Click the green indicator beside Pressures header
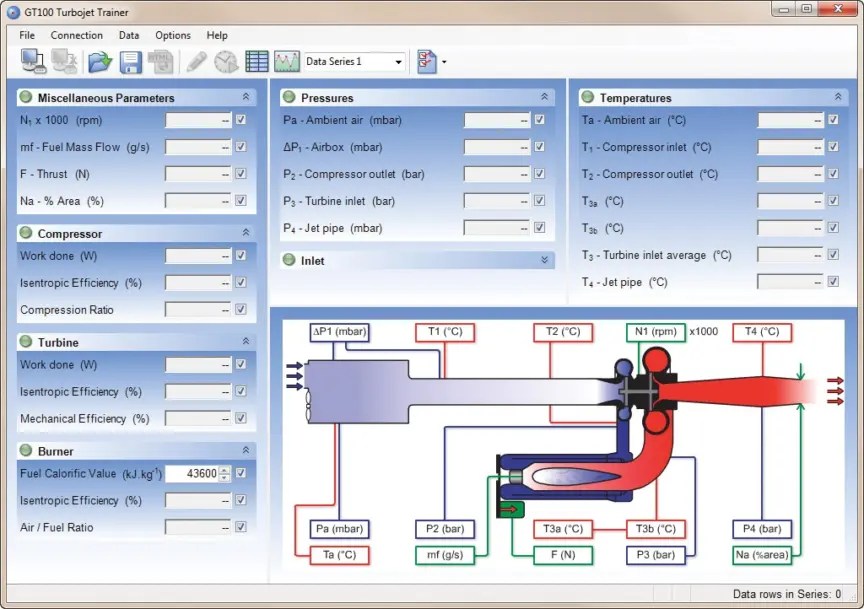The image size is (864, 609). click(x=289, y=97)
